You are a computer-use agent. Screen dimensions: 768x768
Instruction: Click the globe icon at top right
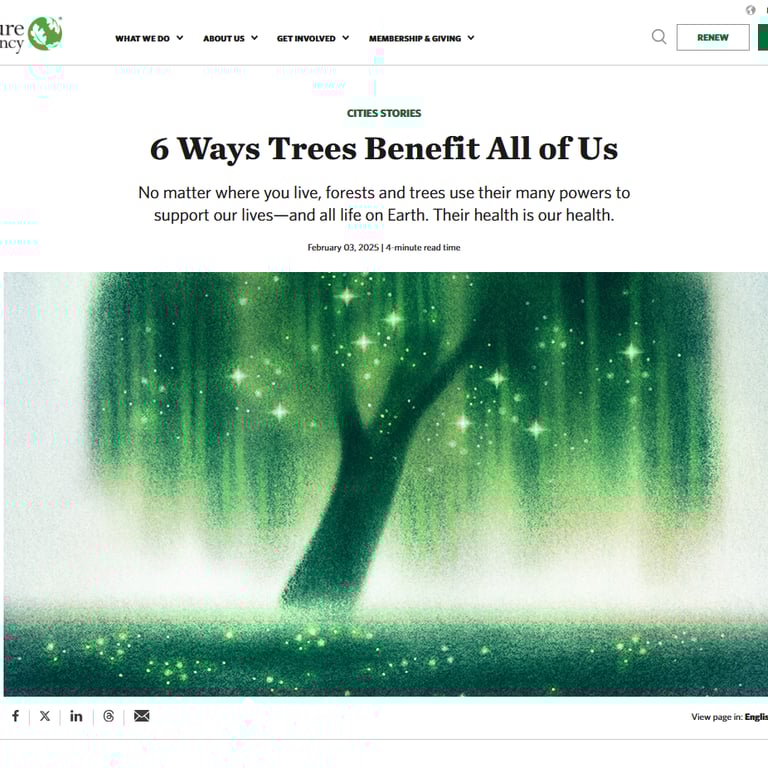pyautogui.click(x=750, y=10)
